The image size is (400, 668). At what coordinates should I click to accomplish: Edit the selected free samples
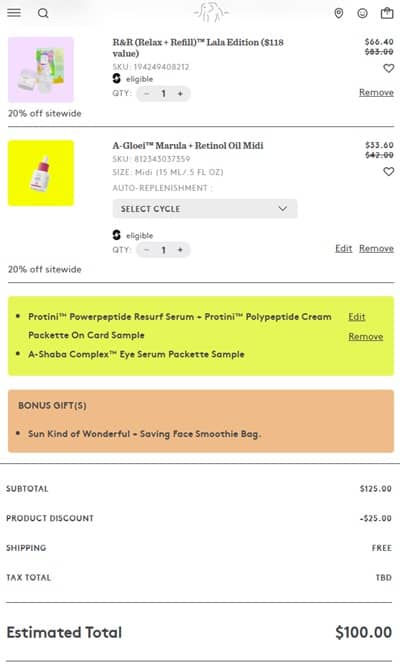click(357, 317)
